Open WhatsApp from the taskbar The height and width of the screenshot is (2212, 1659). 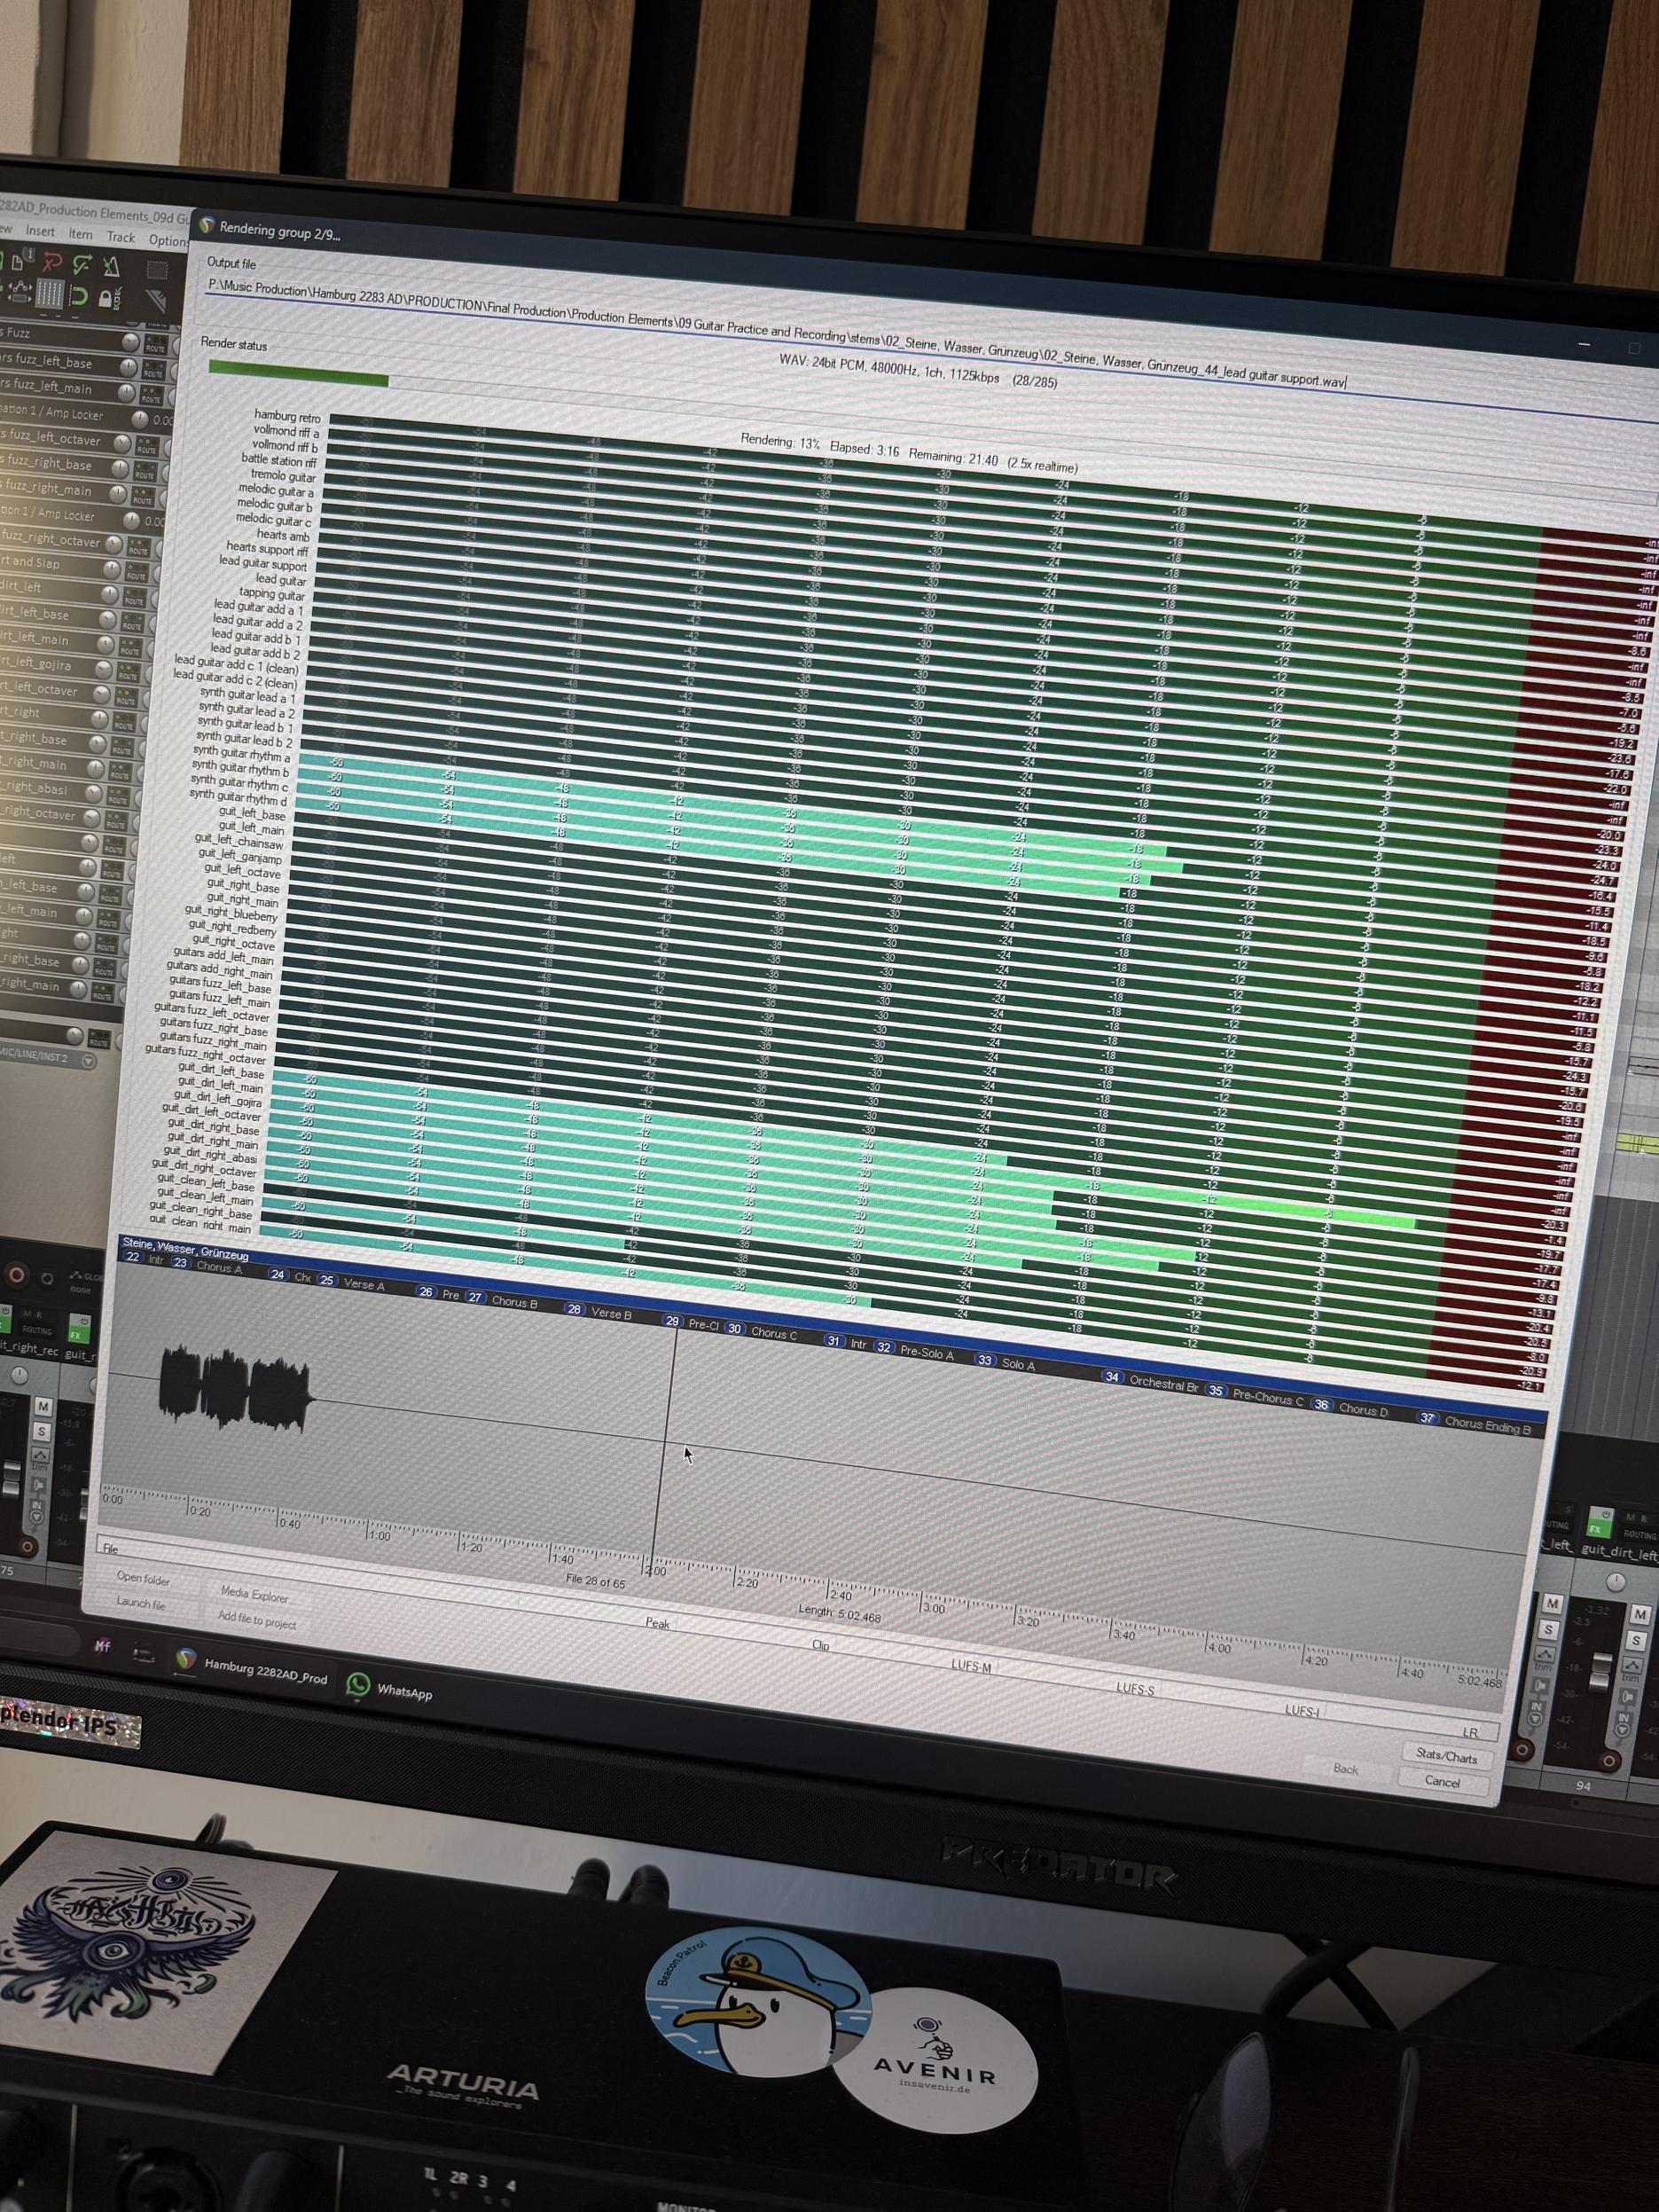coord(390,1691)
